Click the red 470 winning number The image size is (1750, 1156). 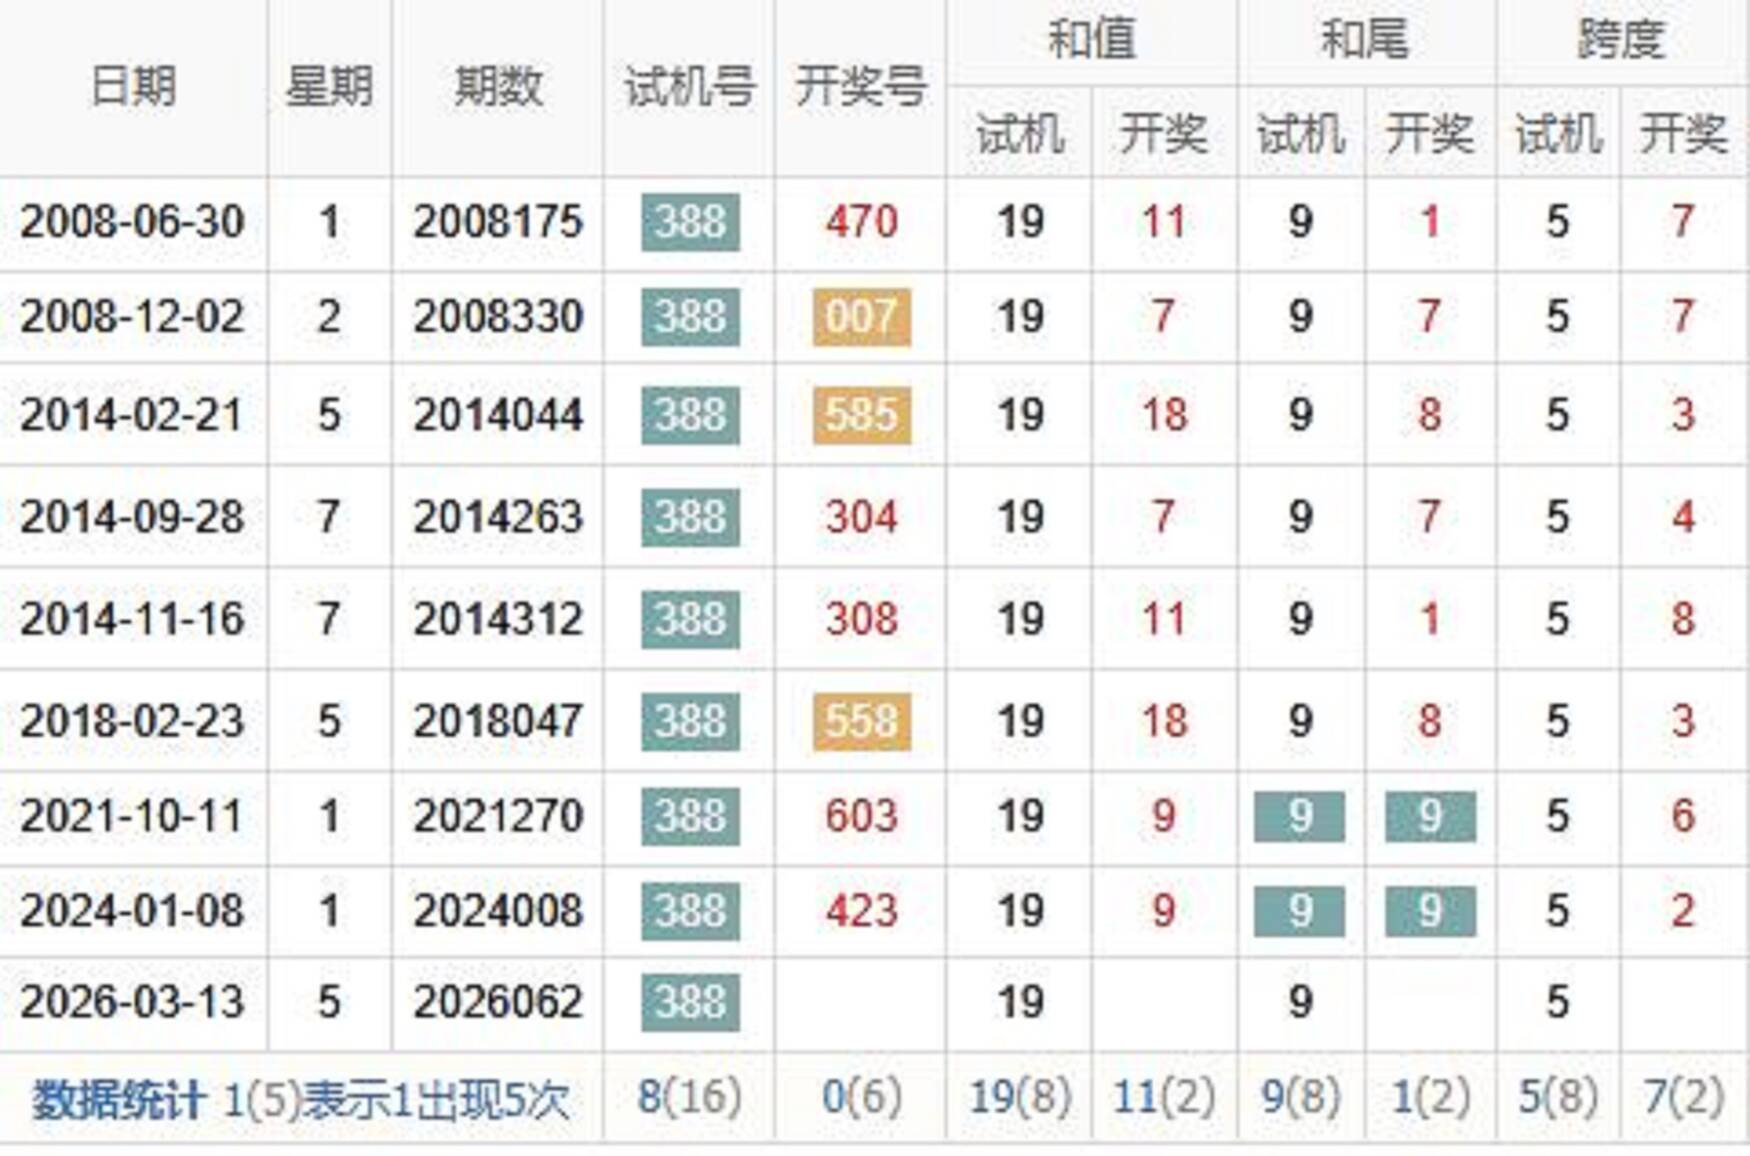tap(861, 221)
